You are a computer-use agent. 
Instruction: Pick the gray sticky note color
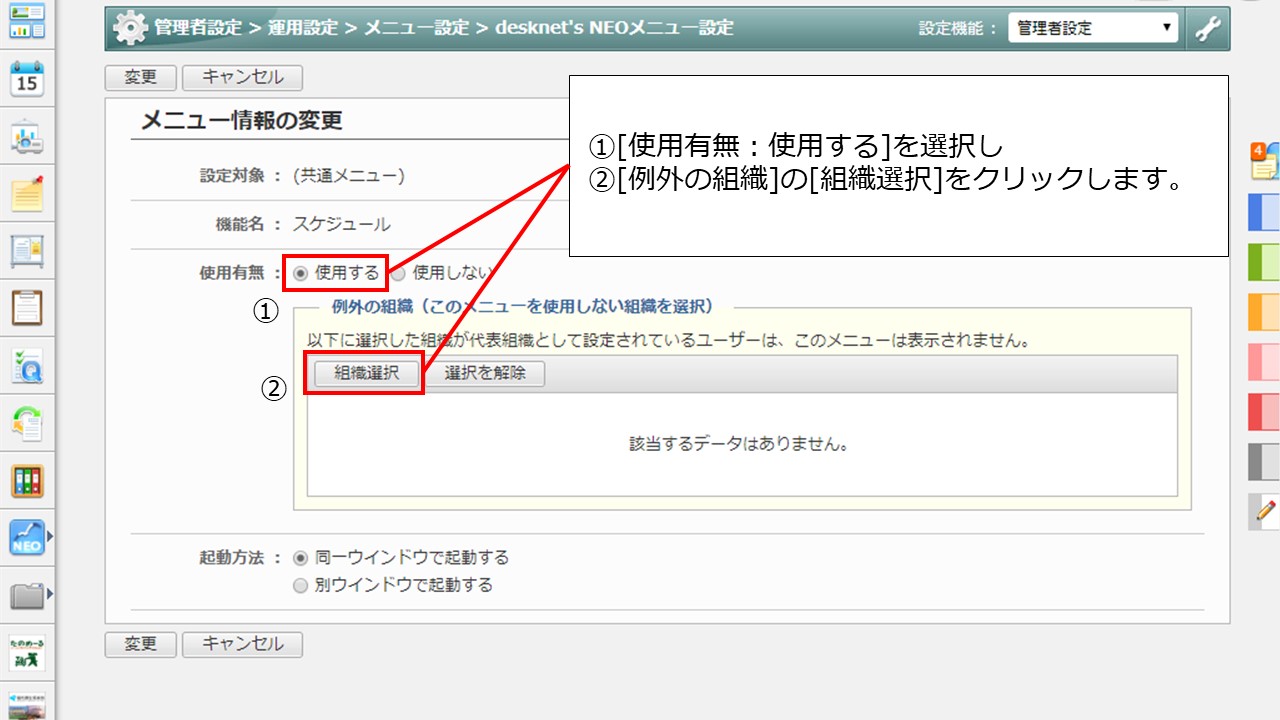(x=1265, y=461)
